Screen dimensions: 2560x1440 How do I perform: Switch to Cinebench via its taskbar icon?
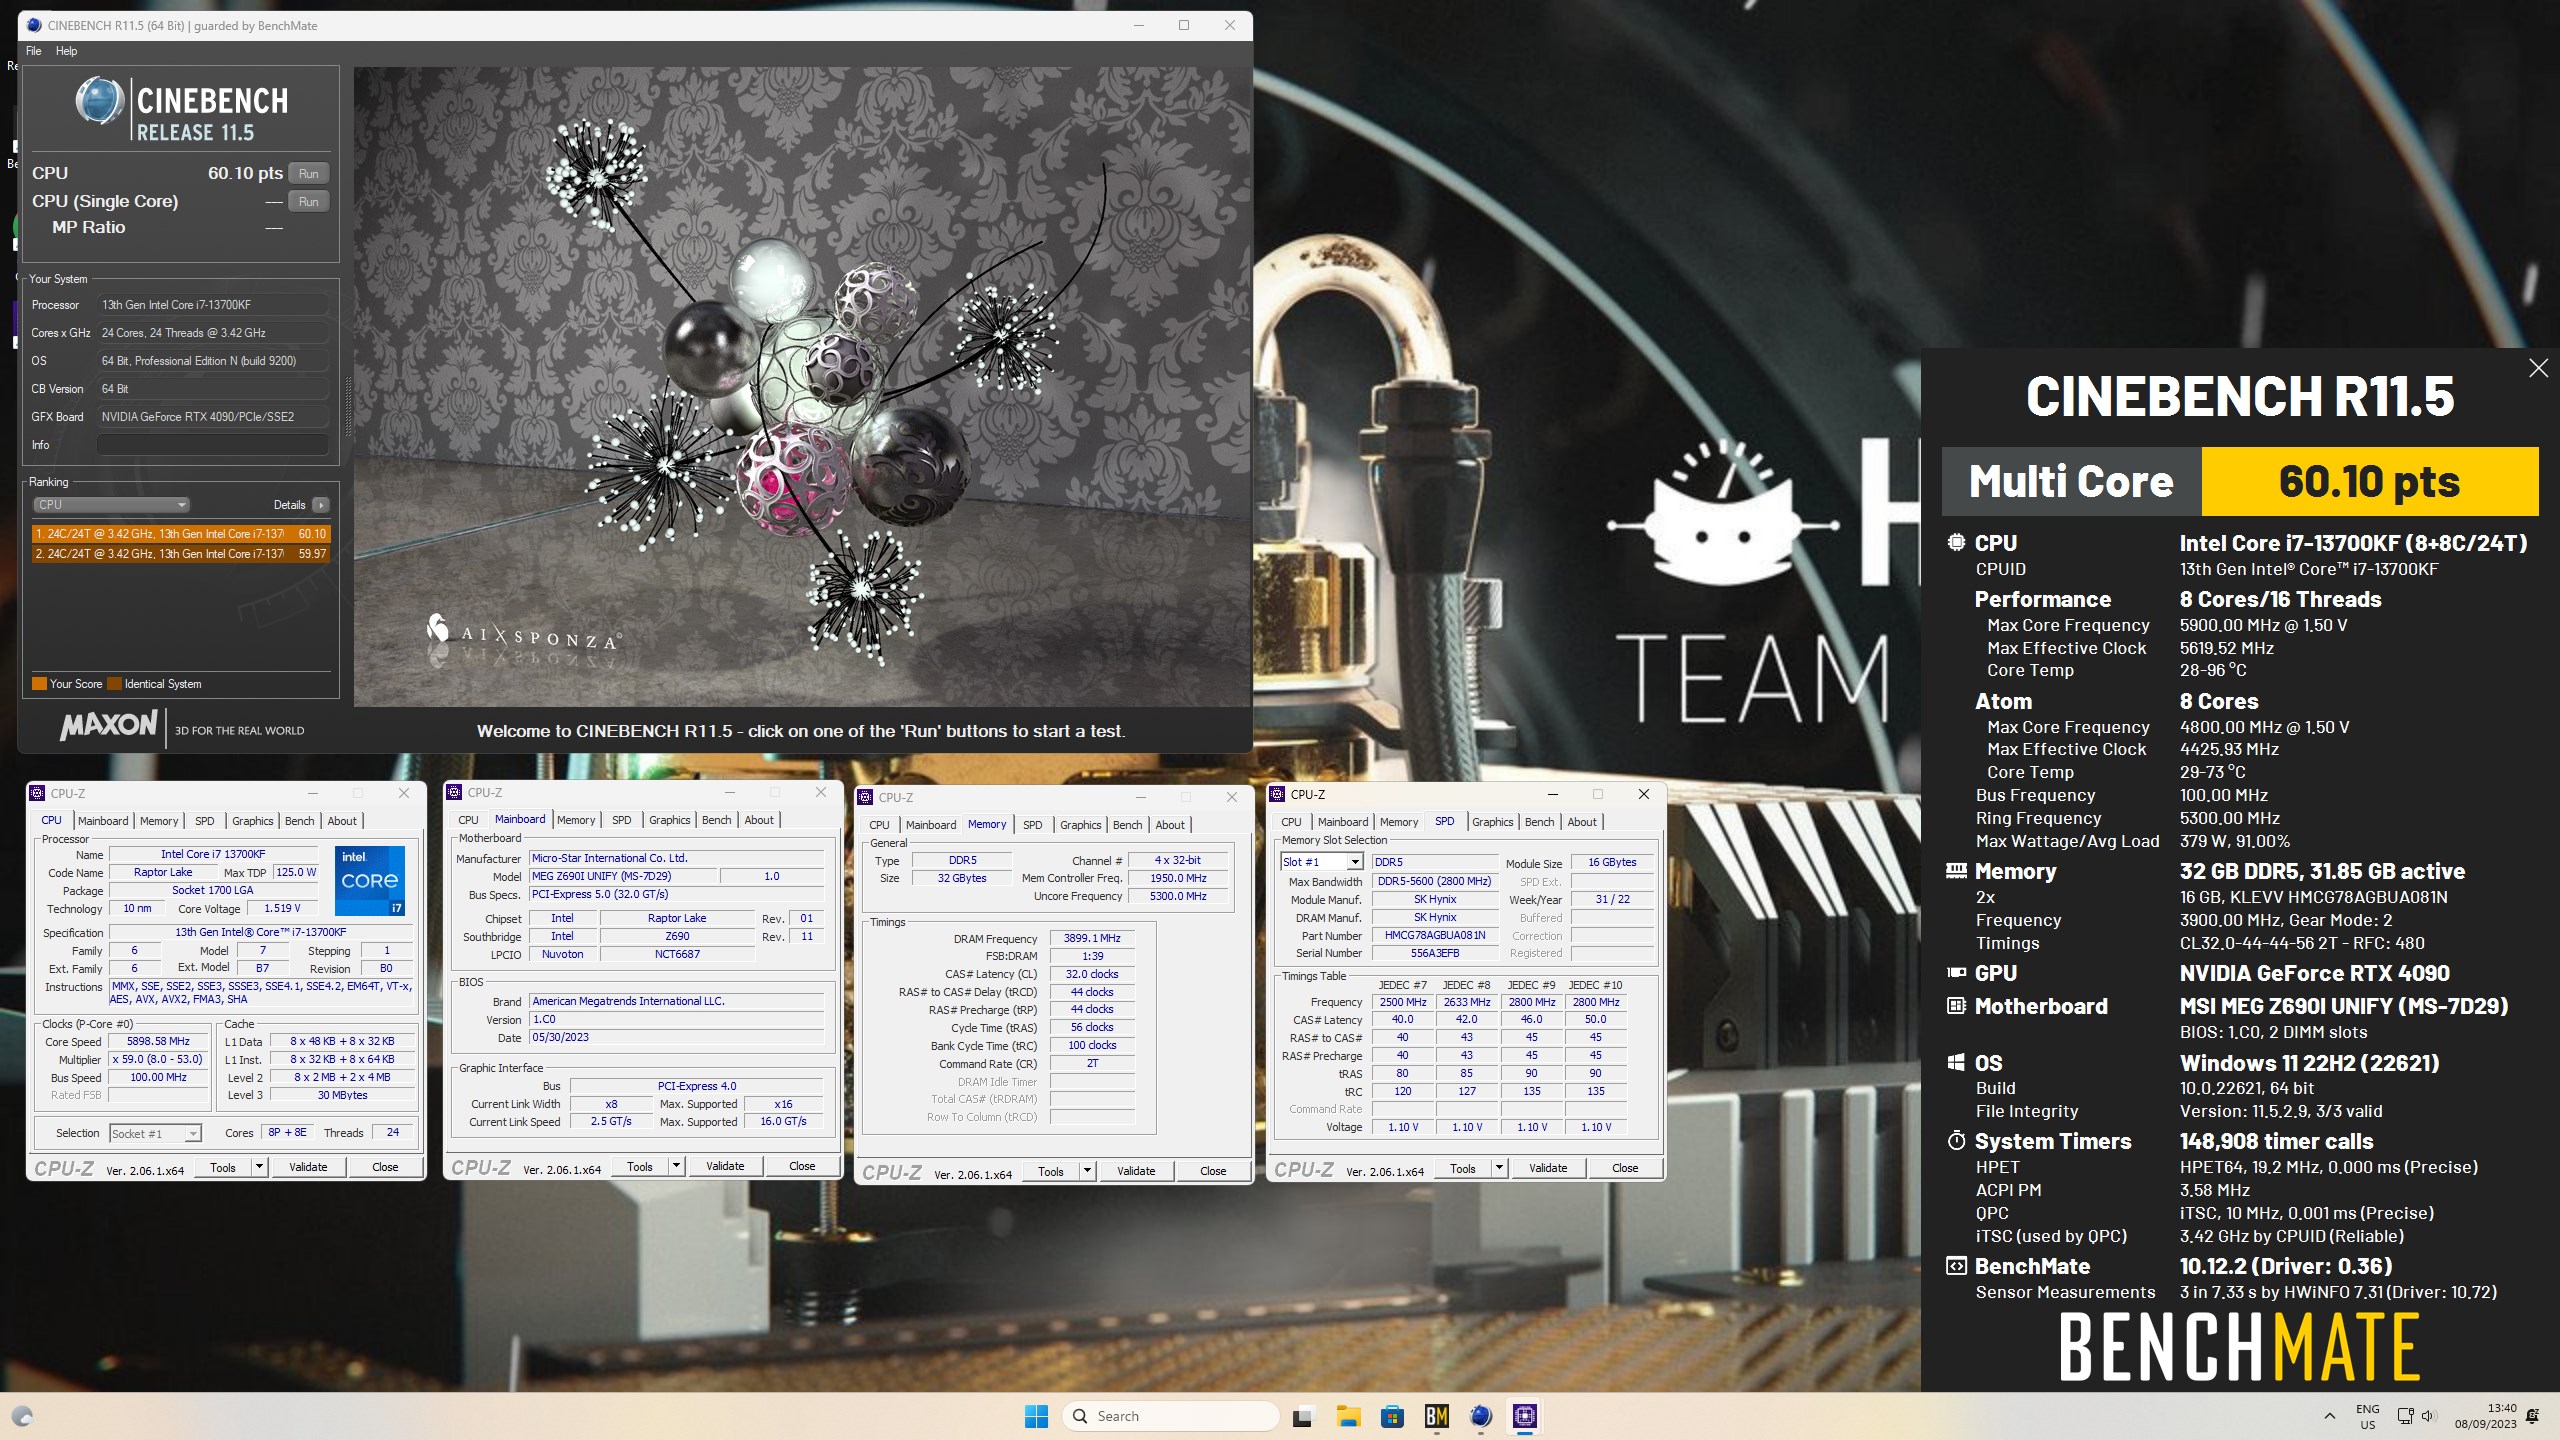click(1481, 1416)
